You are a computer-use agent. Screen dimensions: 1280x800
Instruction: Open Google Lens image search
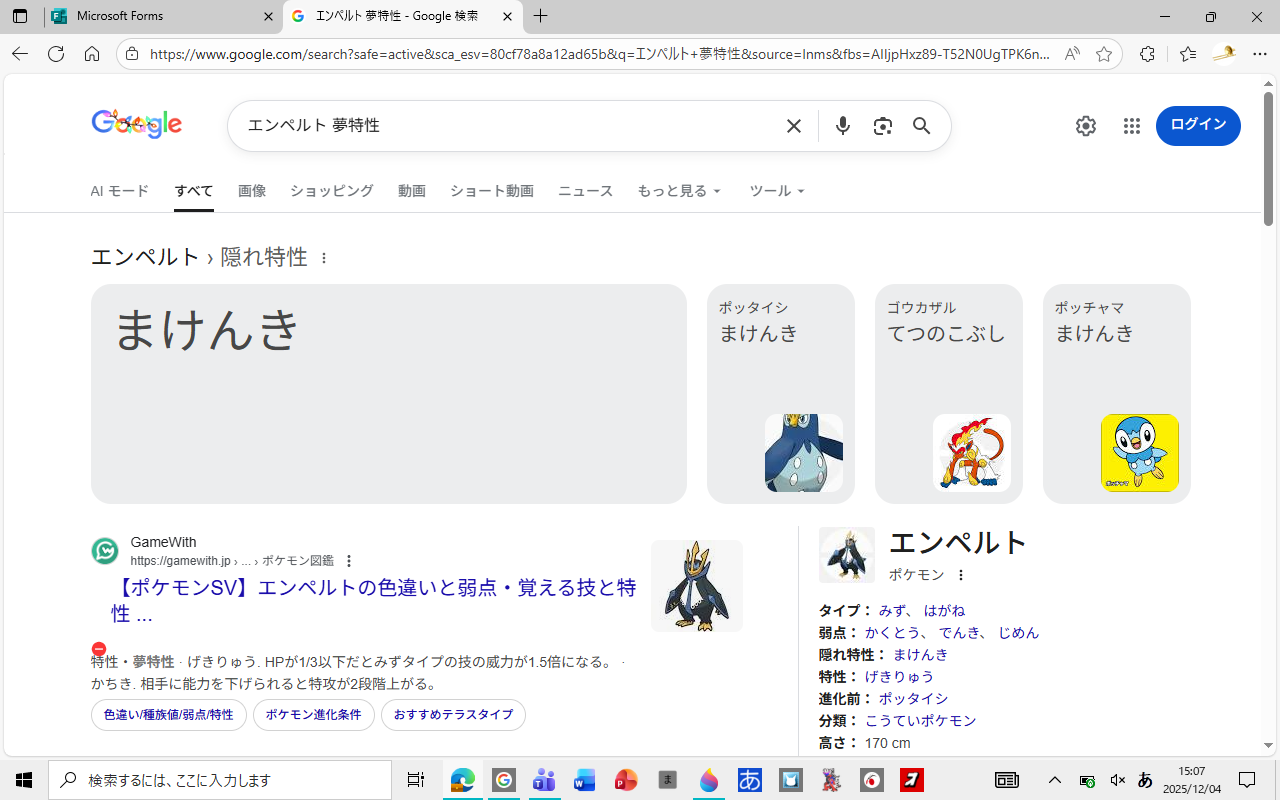[x=882, y=126]
